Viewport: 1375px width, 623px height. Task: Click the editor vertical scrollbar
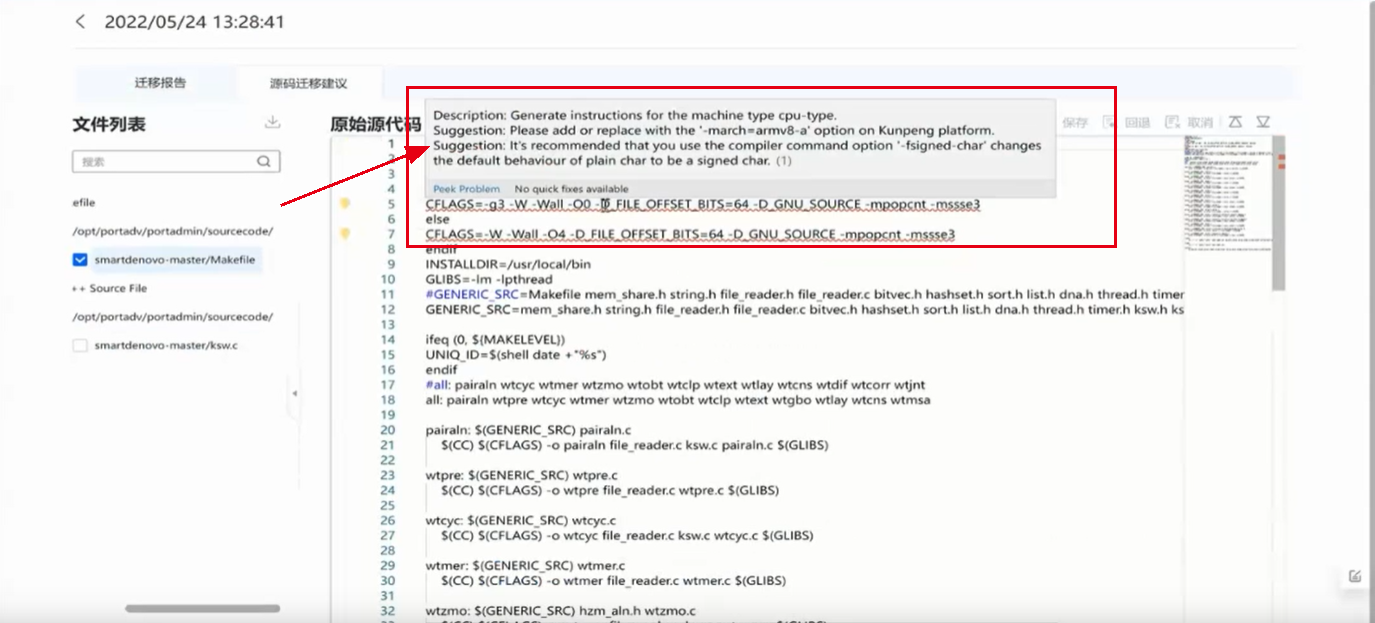tap(1279, 214)
